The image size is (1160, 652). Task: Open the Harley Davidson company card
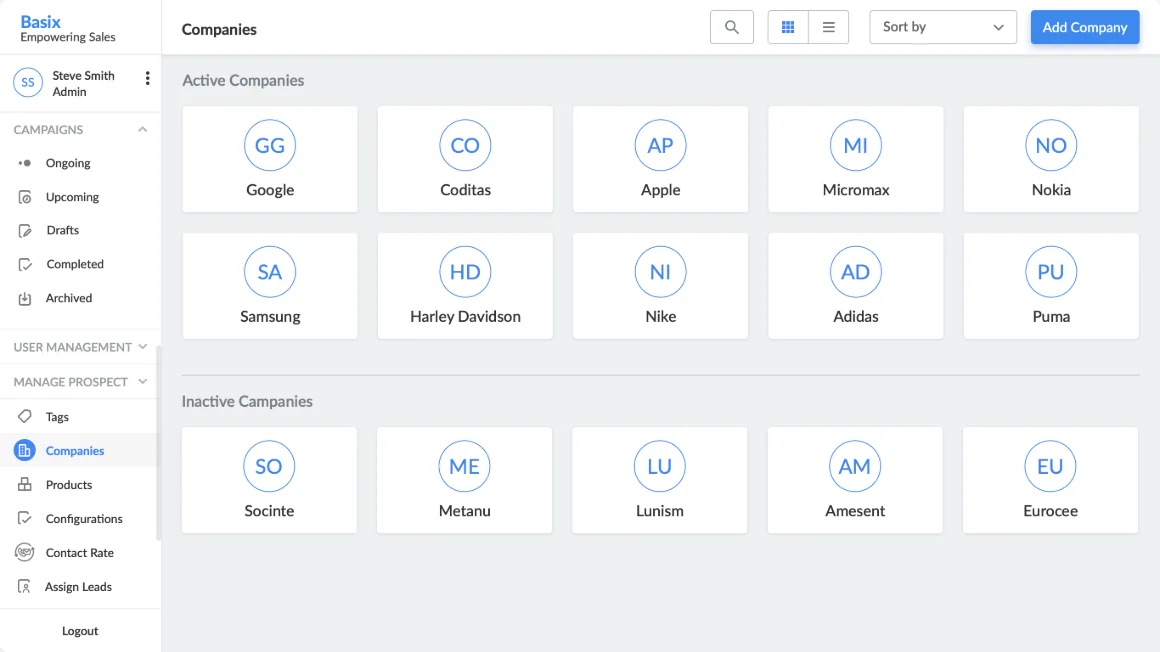(465, 286)
